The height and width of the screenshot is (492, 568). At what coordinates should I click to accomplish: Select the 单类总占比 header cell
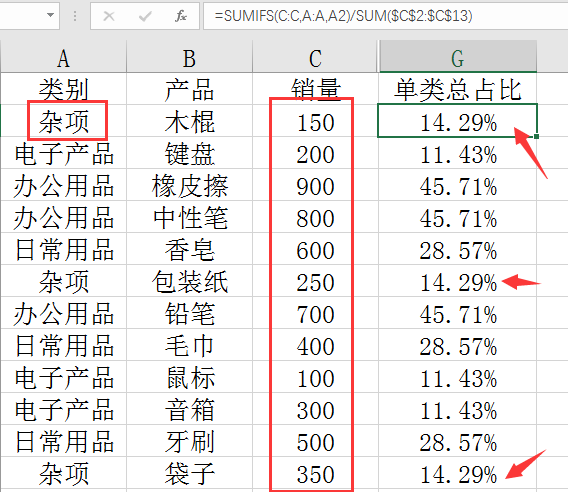458,89
